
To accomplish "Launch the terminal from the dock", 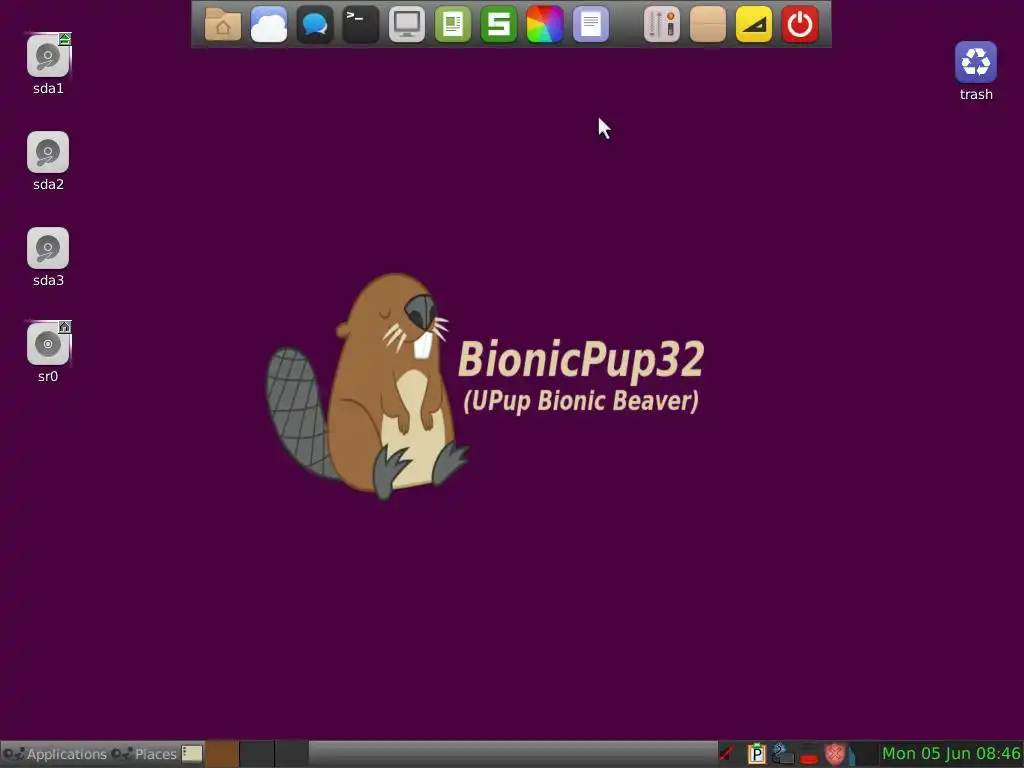I will [360, 25].
